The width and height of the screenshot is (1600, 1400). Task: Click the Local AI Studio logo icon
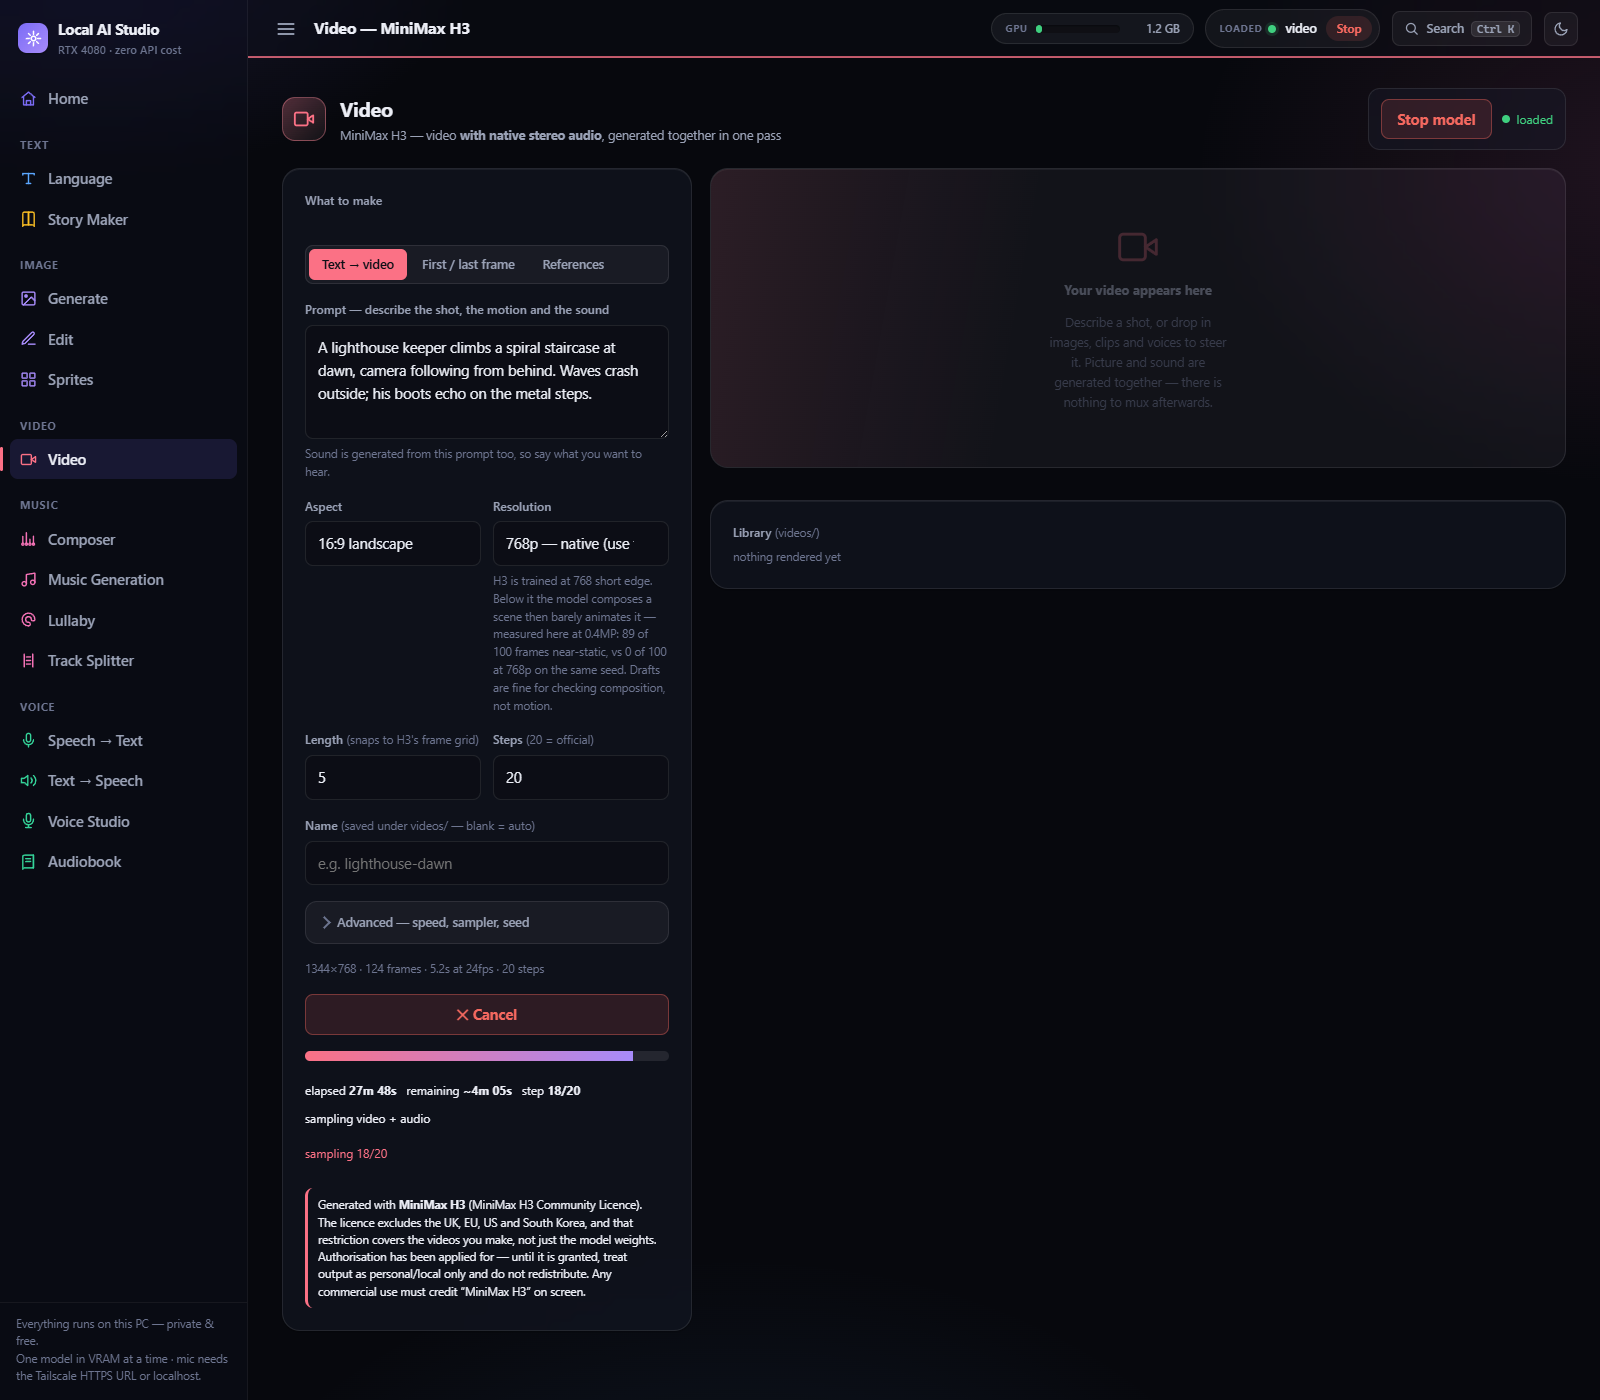click(x=33, y=39)
